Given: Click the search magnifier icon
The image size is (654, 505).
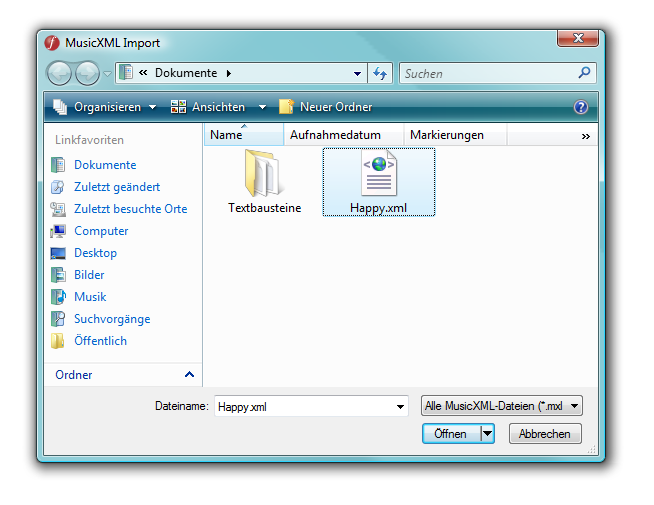Looking at the screenshot, I should [585, 73].
